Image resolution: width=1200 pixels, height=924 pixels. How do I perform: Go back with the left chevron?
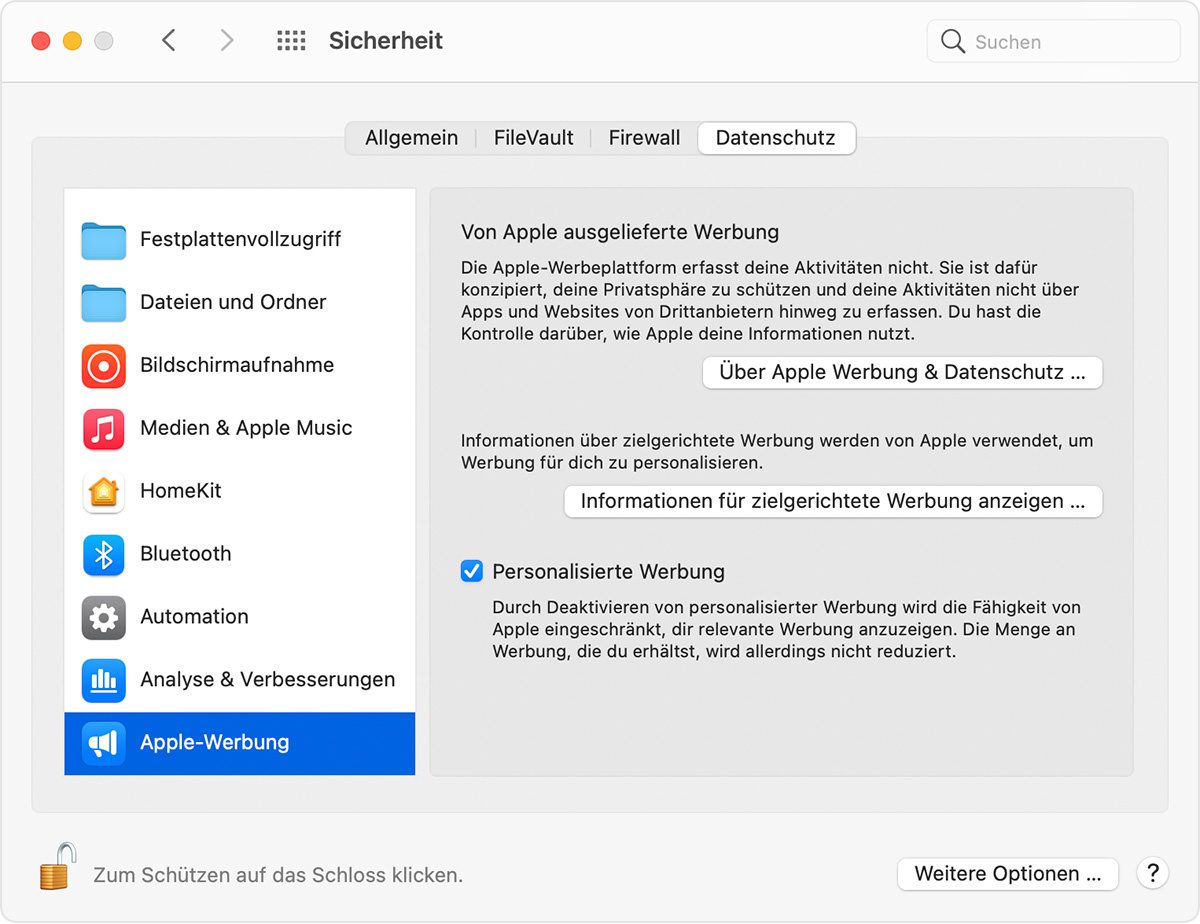tap(169, 41)
